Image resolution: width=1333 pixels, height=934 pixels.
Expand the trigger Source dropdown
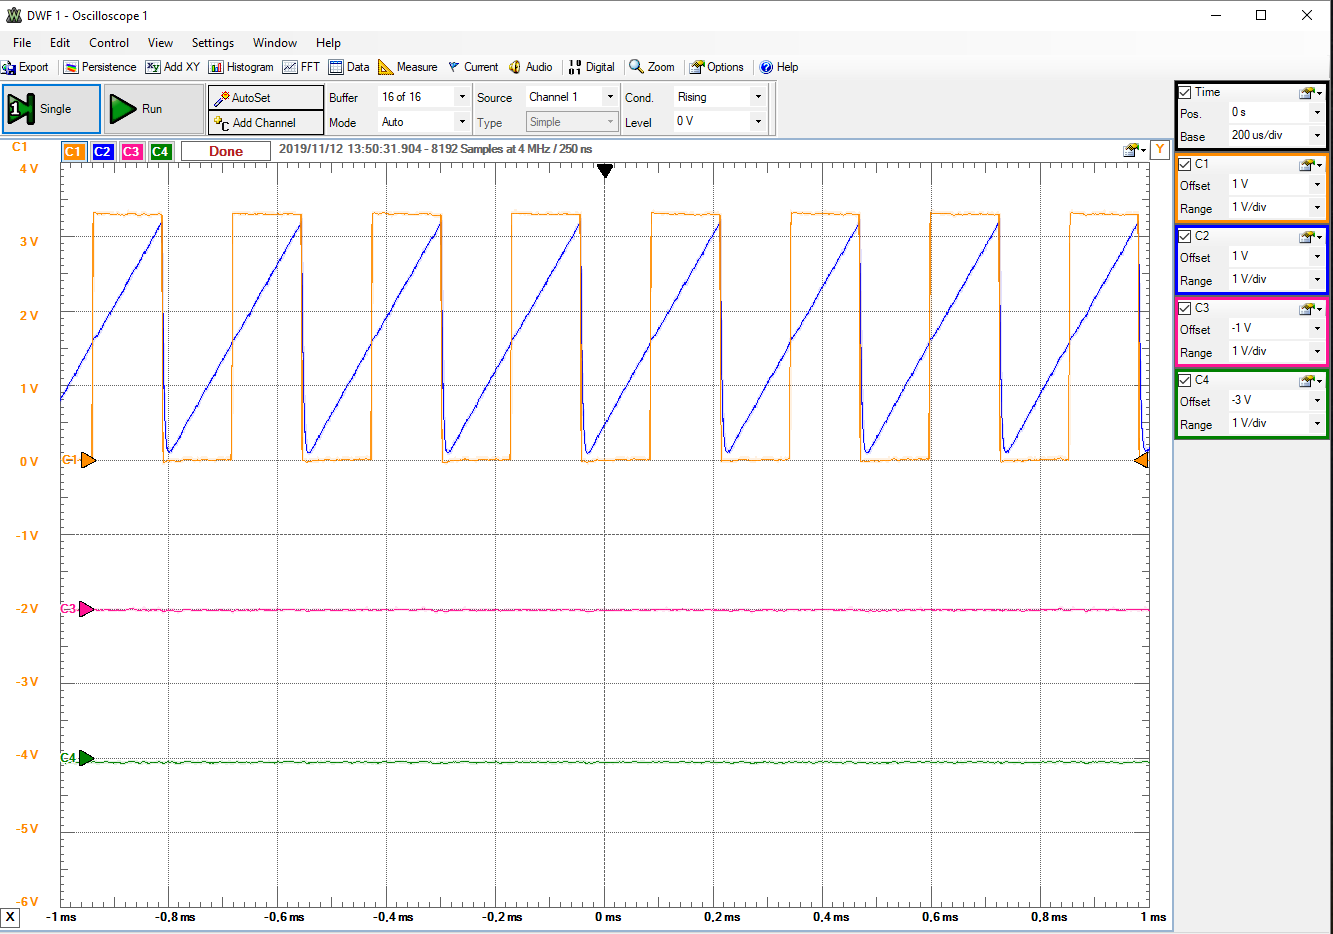pos(610,97)
